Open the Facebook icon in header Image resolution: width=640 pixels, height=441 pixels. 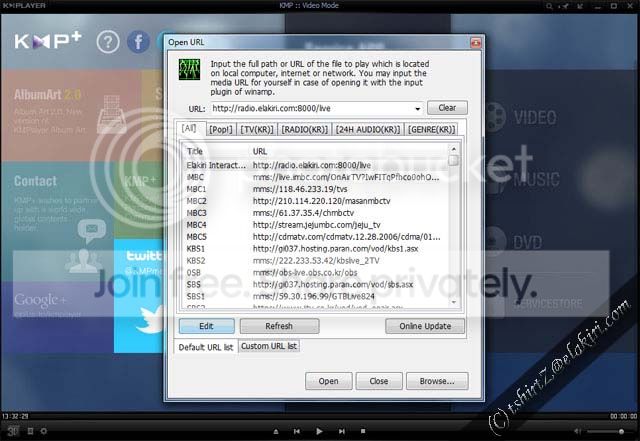click(138, 42)
